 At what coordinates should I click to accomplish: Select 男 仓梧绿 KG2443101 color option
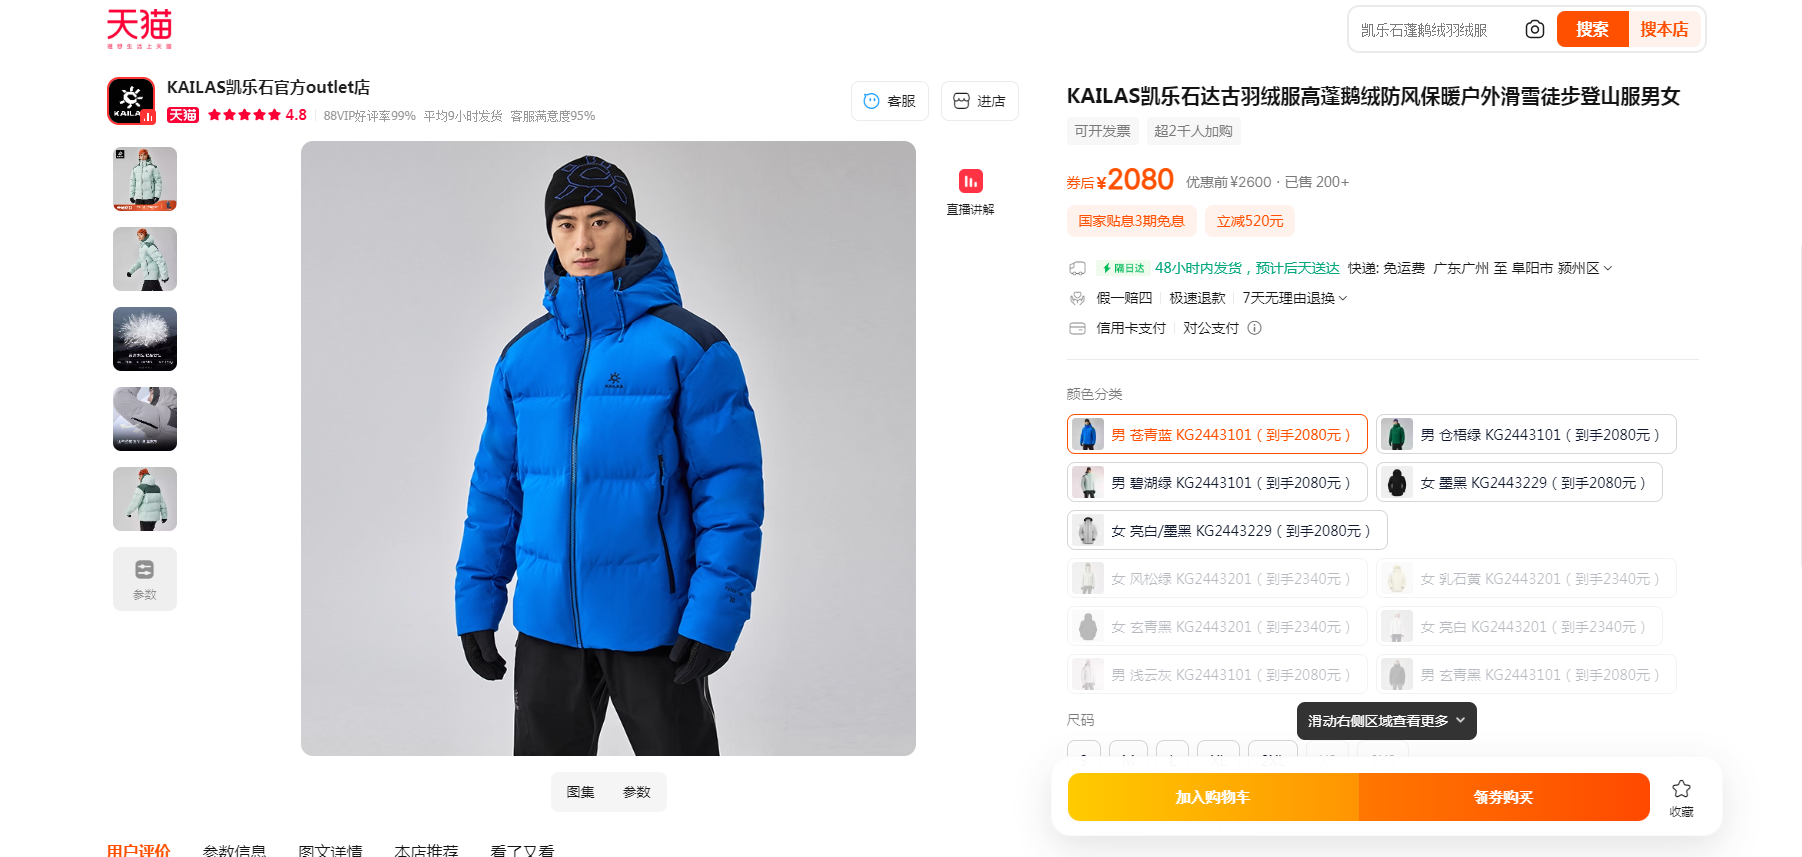click(1526, 434)
